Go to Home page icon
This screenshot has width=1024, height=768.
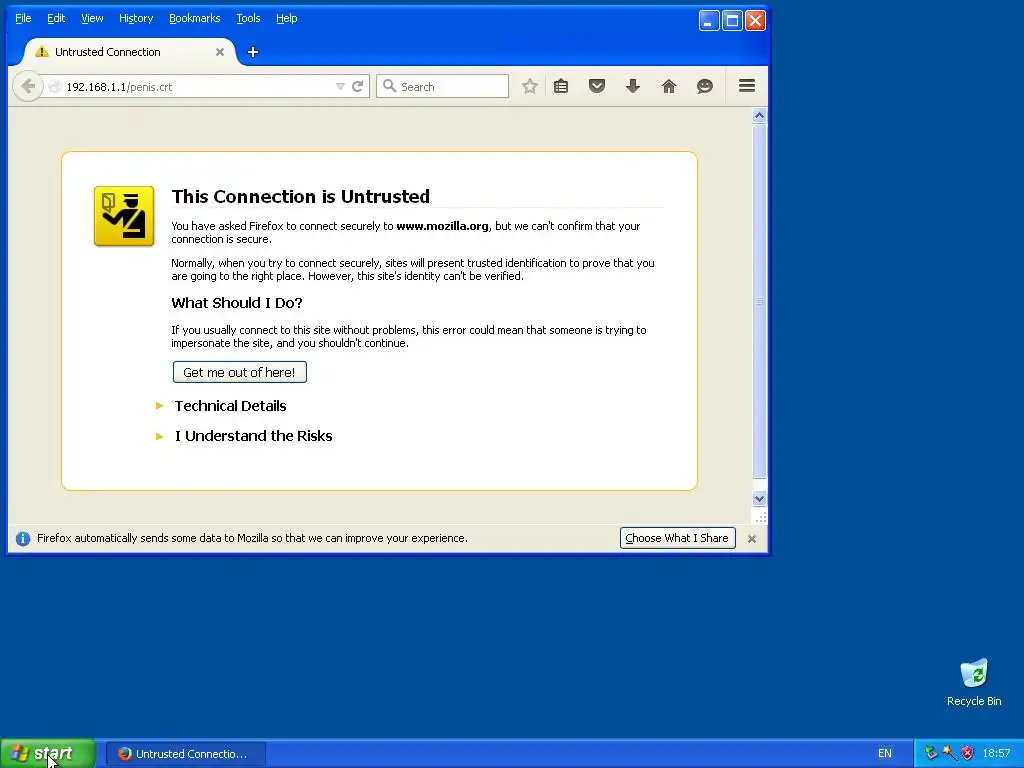click(669, 86)
